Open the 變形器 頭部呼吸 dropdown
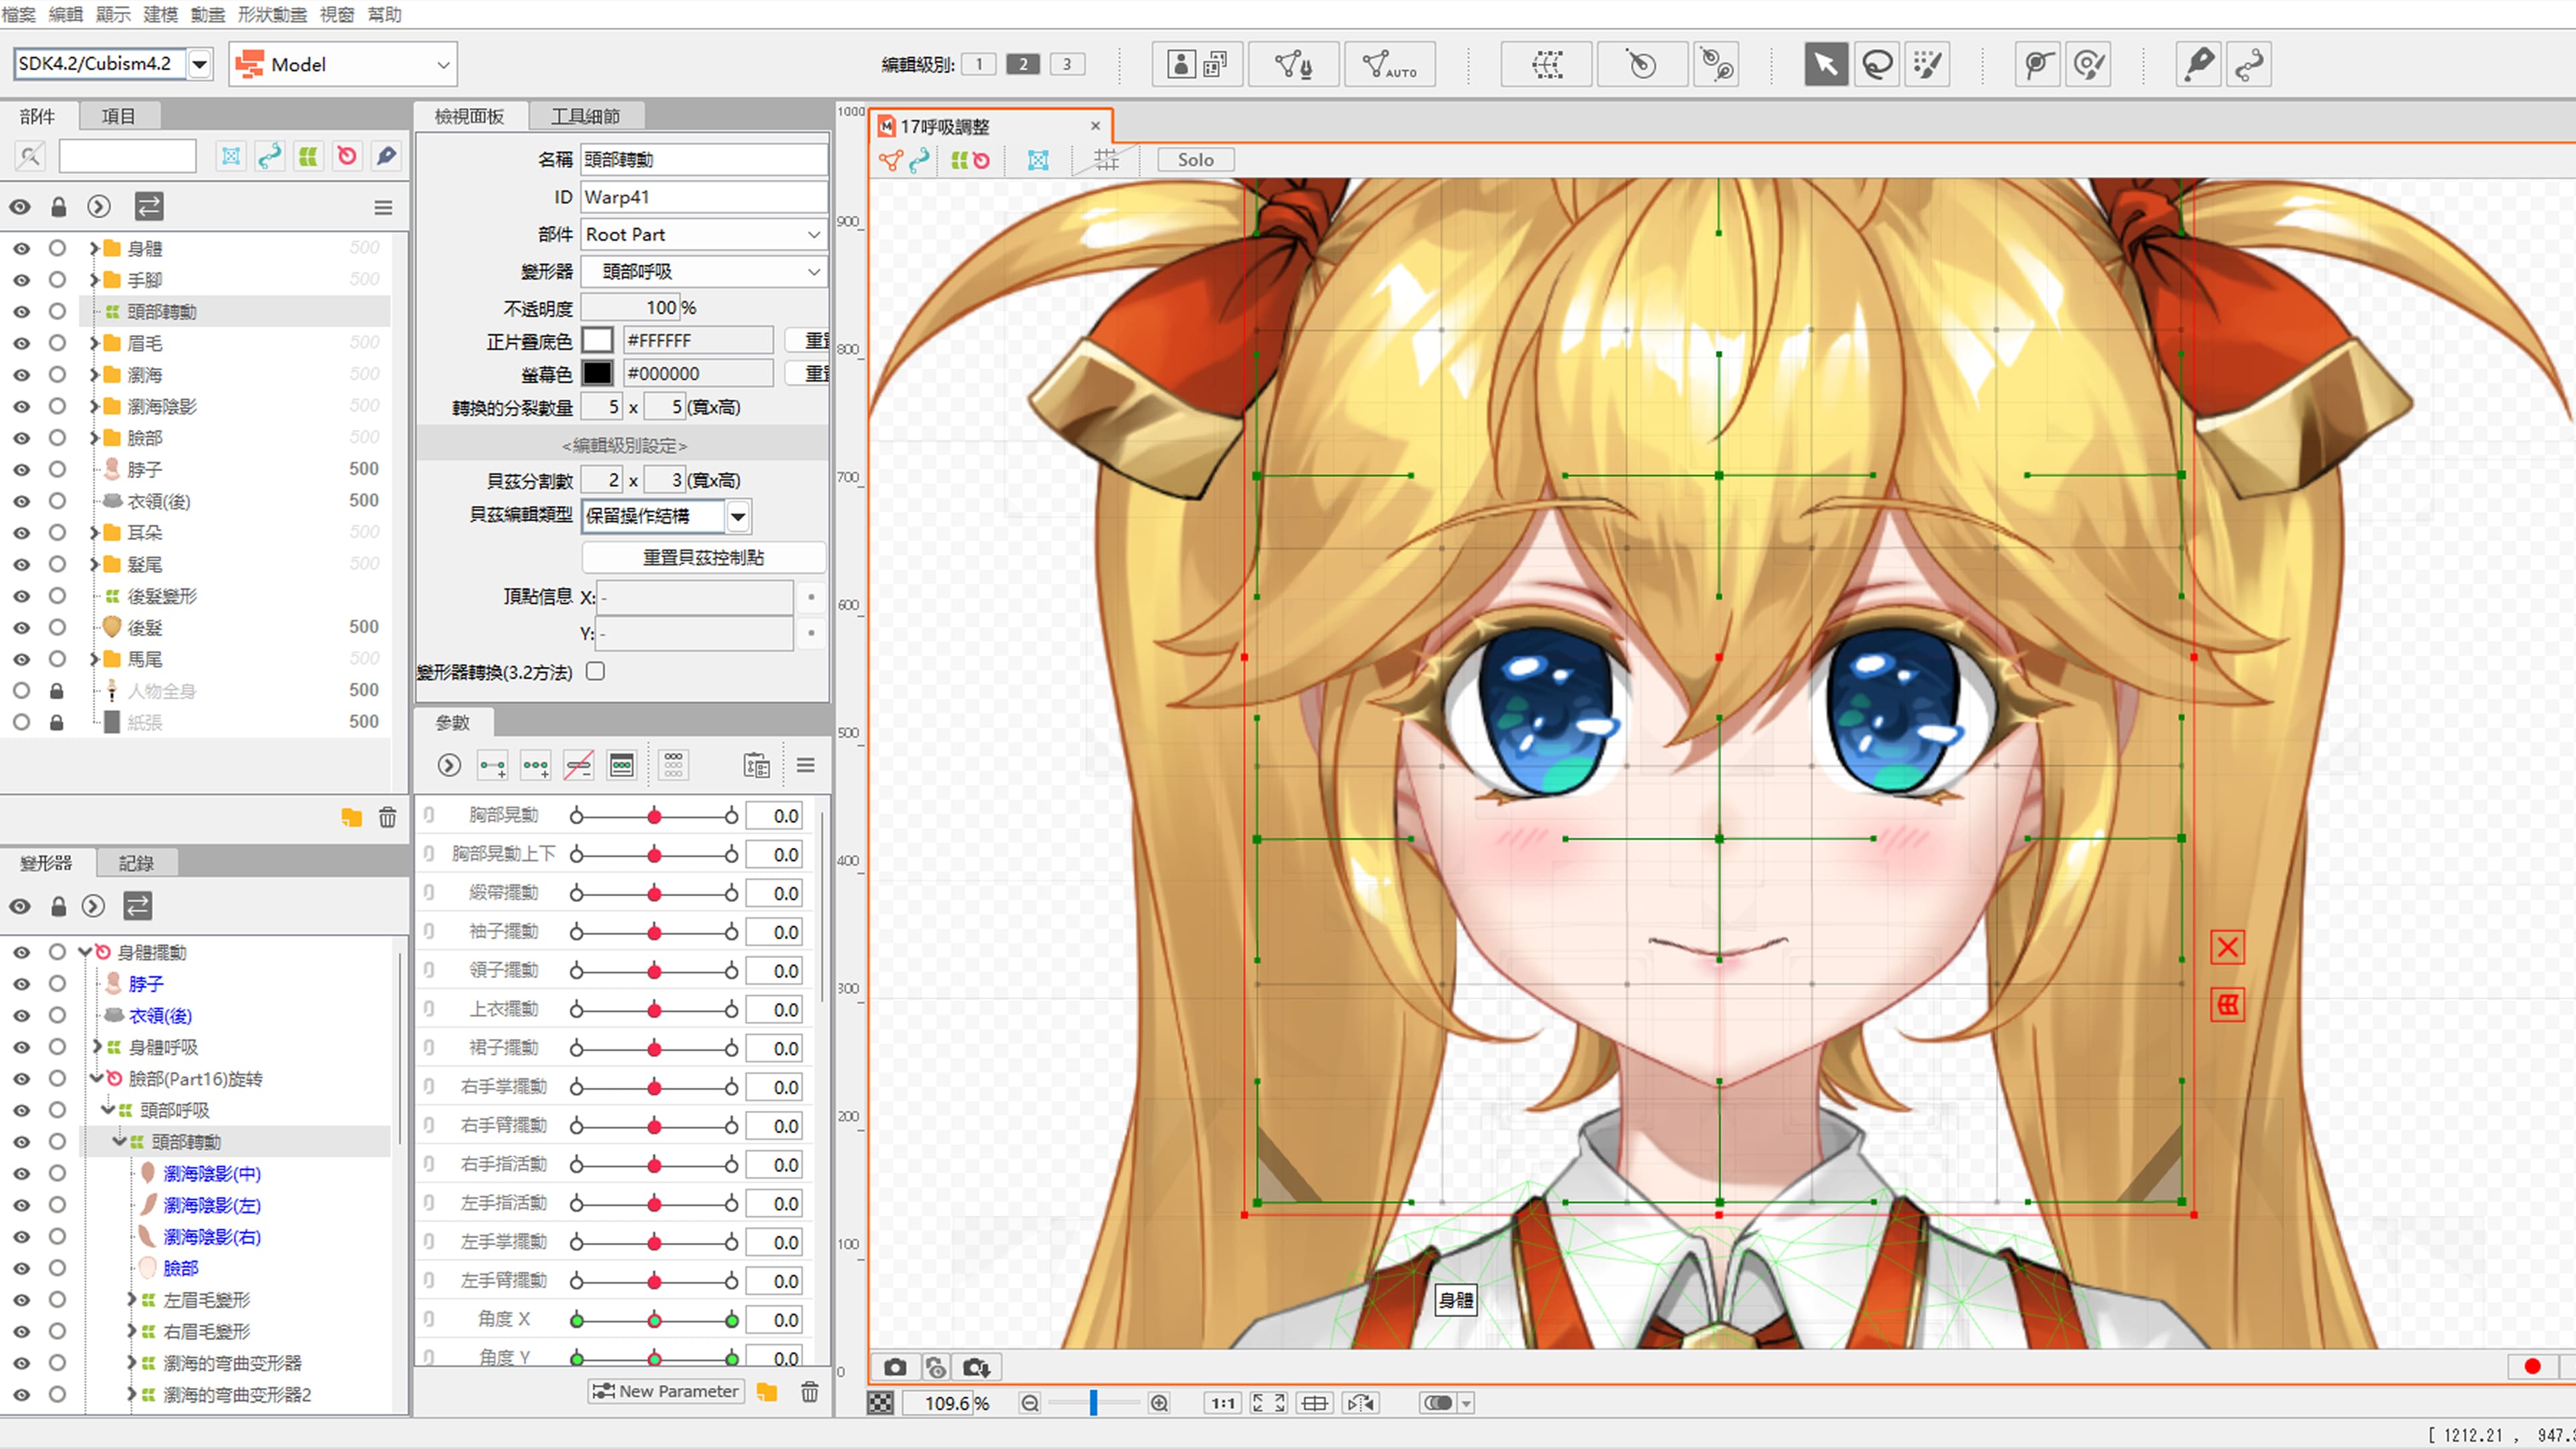This screenshot has height=1449, width=2576. pyautogui.click(x=704, y=271)
